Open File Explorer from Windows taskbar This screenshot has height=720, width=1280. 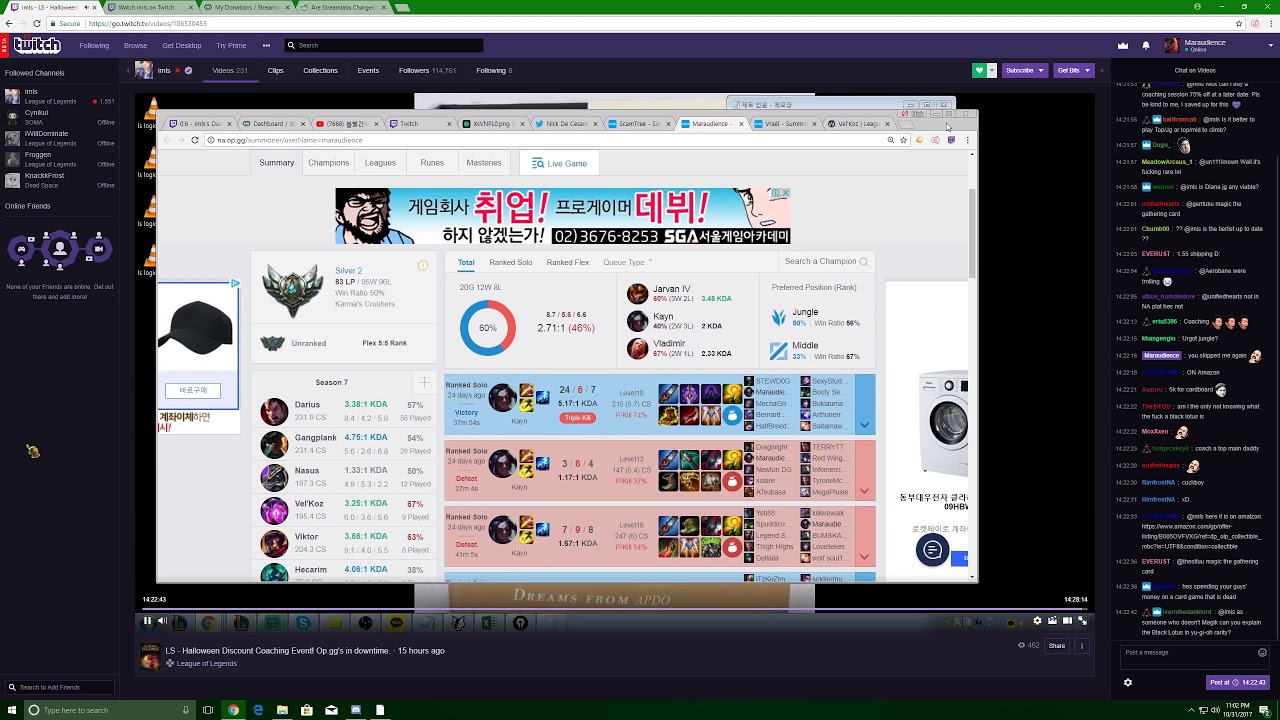click(x=283, y=710)
